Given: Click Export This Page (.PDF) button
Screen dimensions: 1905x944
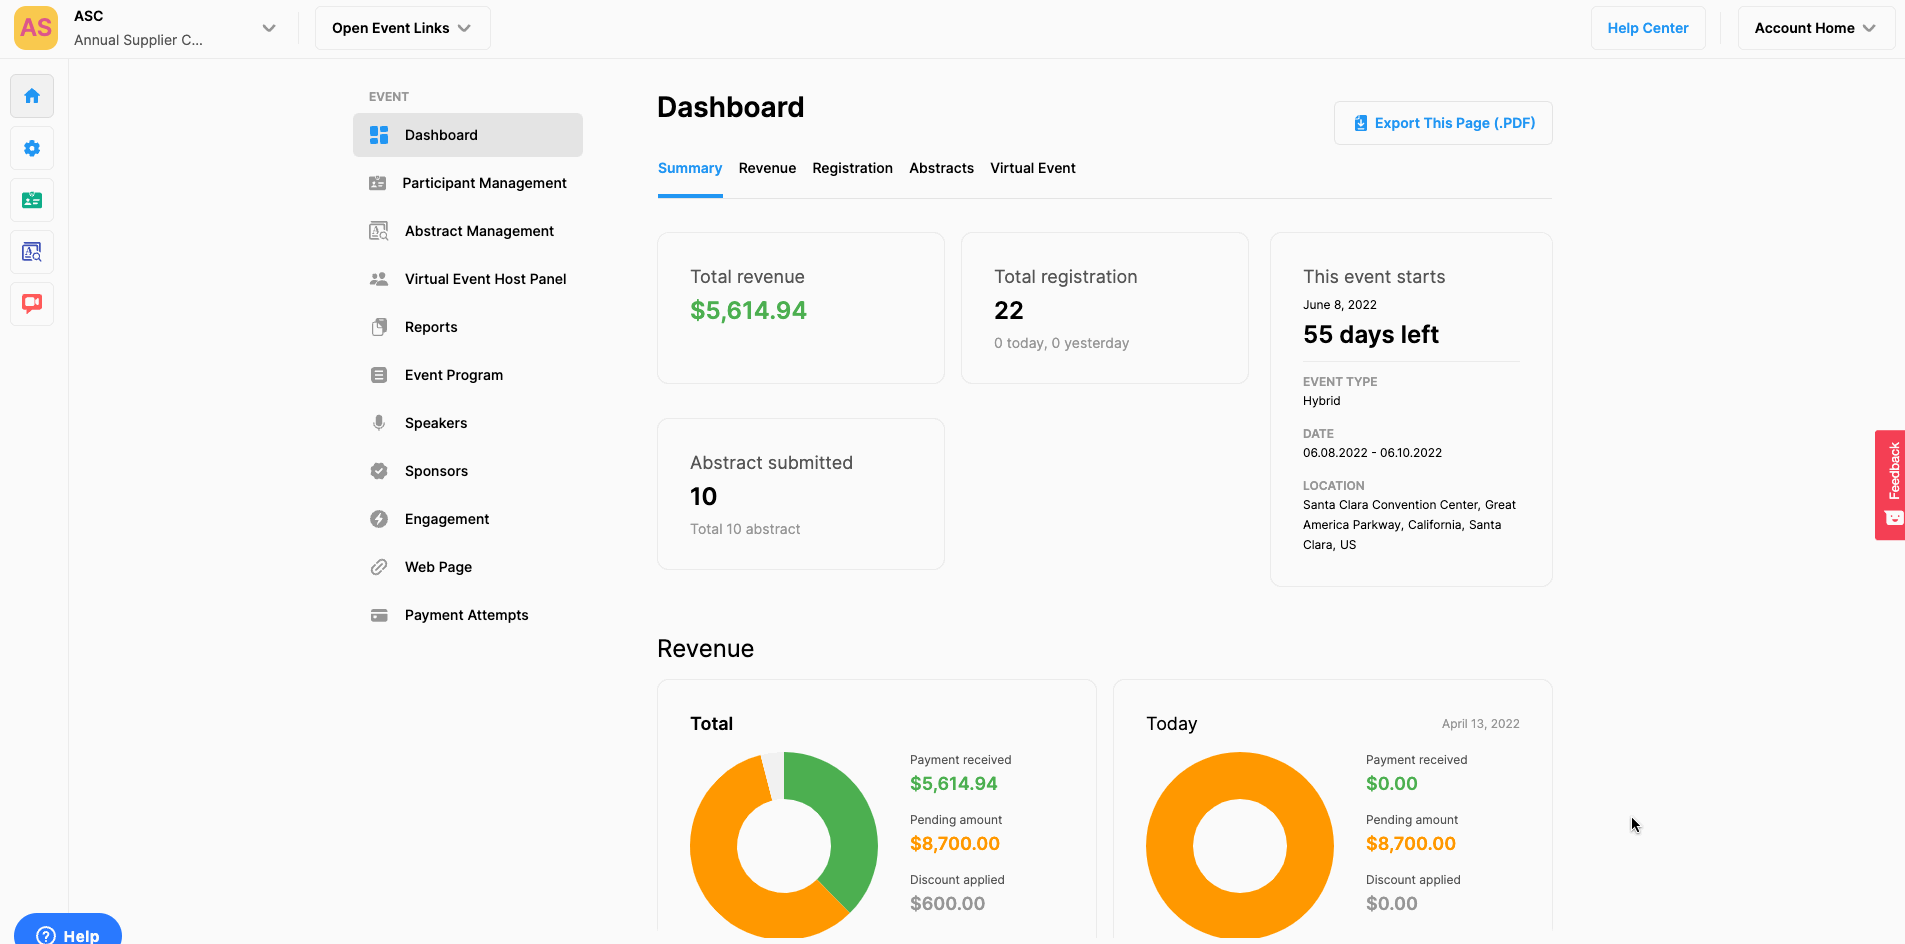Looking at the screenshot, I should pos(1443,123).
